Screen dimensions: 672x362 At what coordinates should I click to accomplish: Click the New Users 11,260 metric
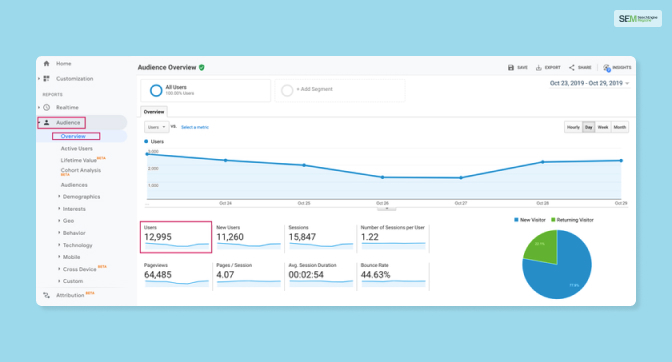248,237
